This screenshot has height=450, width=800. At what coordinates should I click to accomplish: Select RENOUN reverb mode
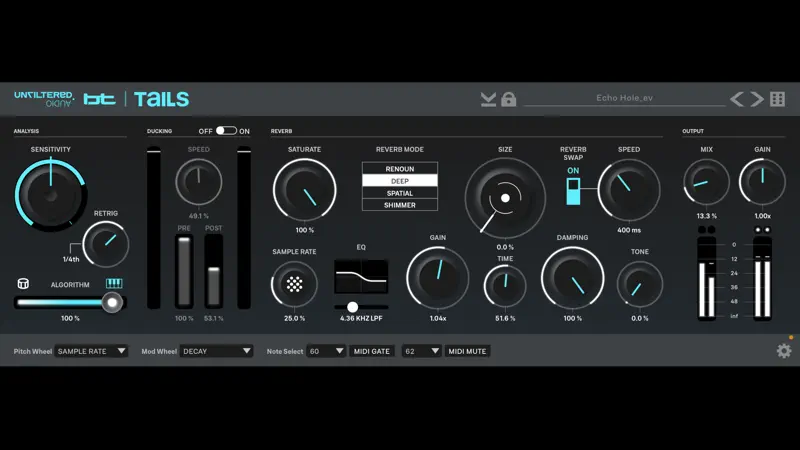(x=399, y=168)
